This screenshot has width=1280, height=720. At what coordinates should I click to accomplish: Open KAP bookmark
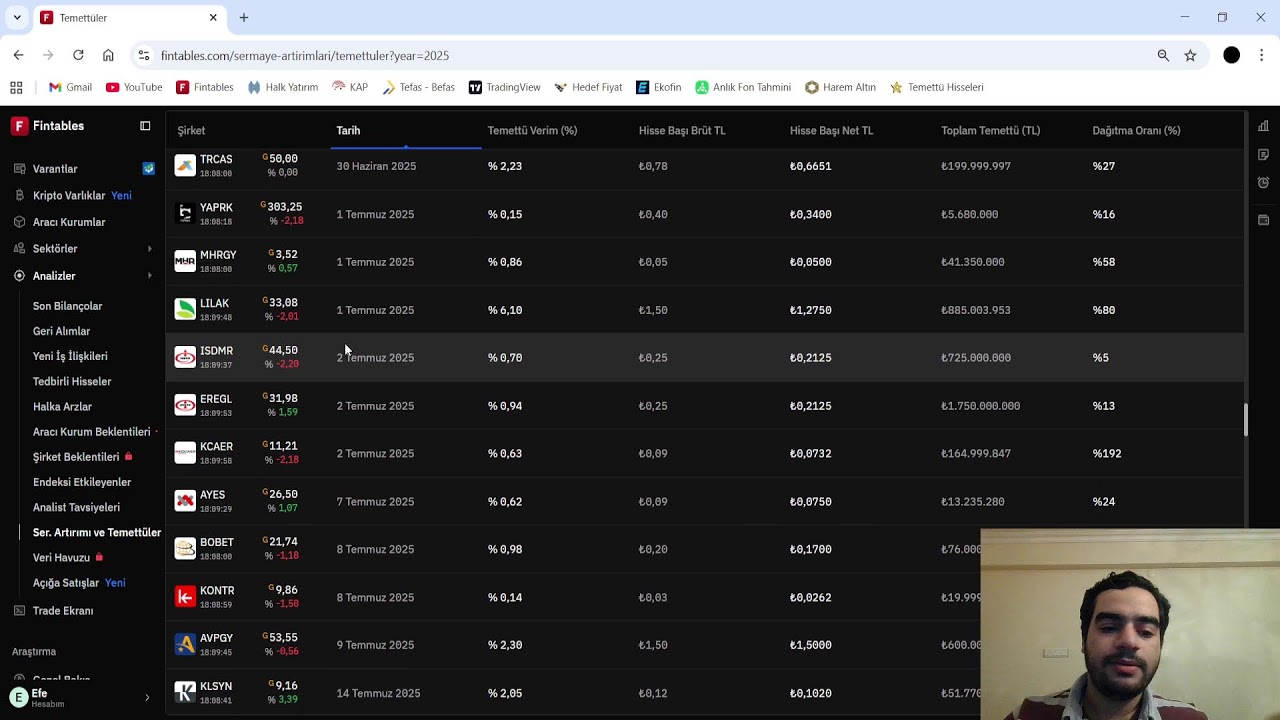[350, 87]
